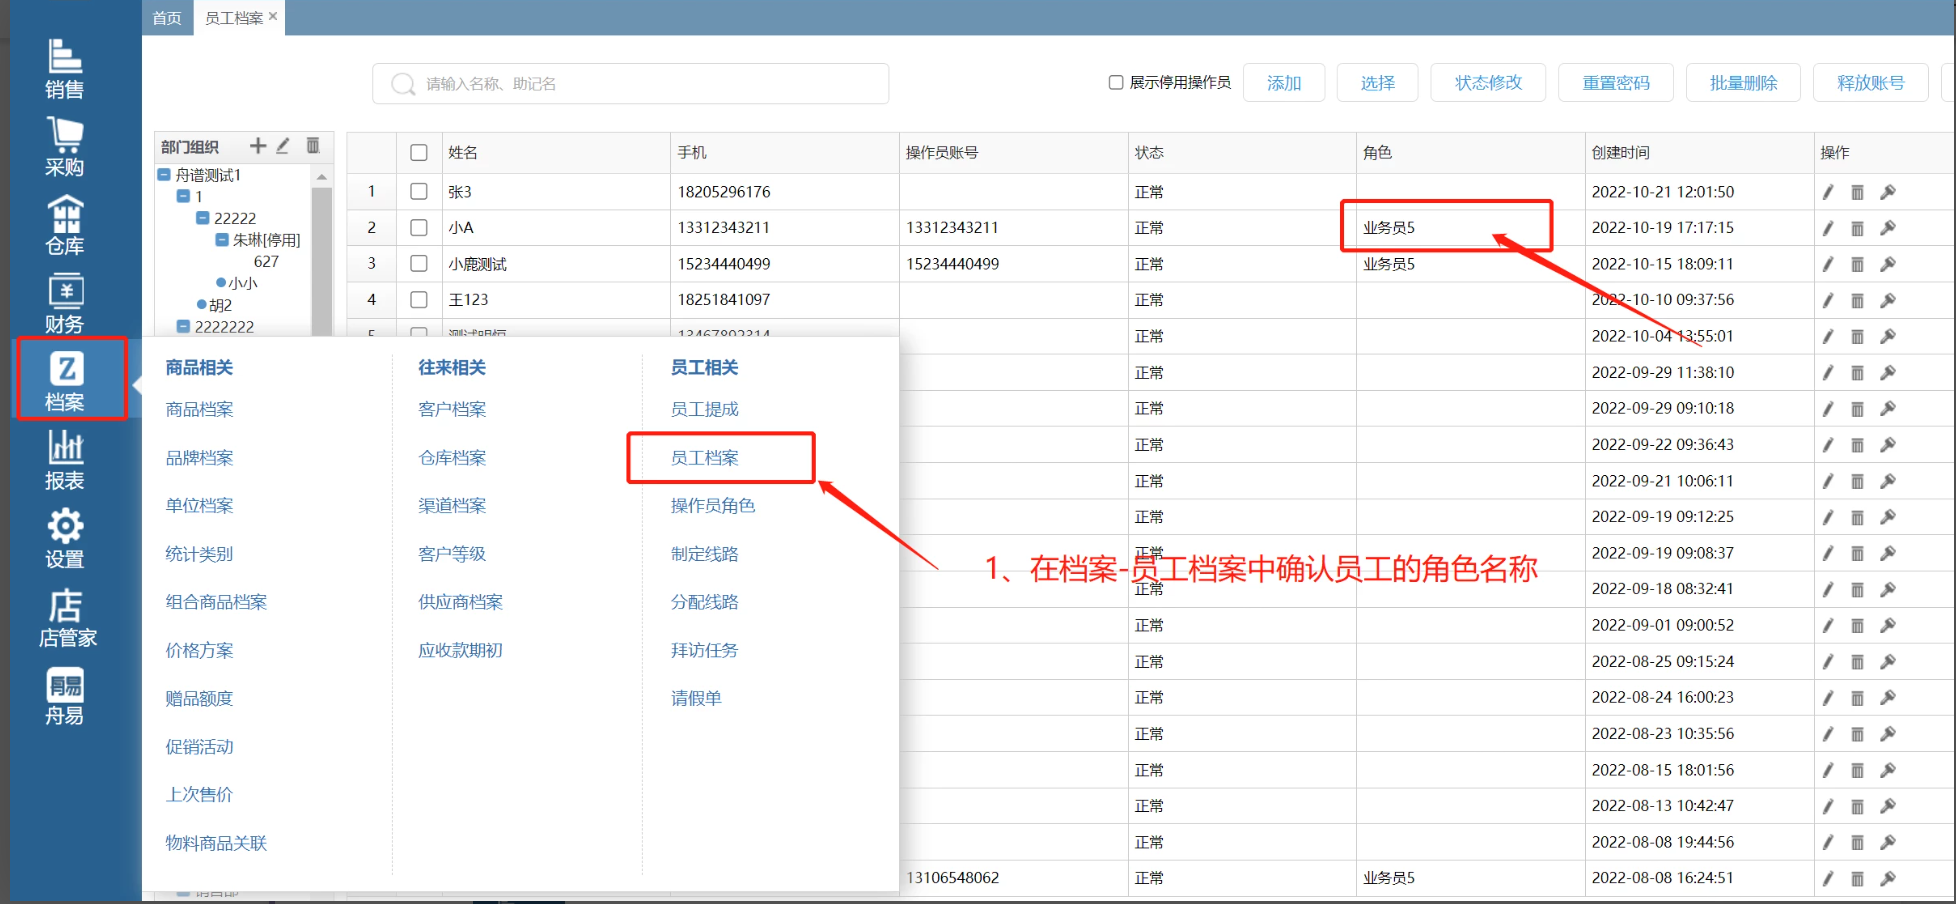
Task: Click the add department plus icon
Action: 258,146
